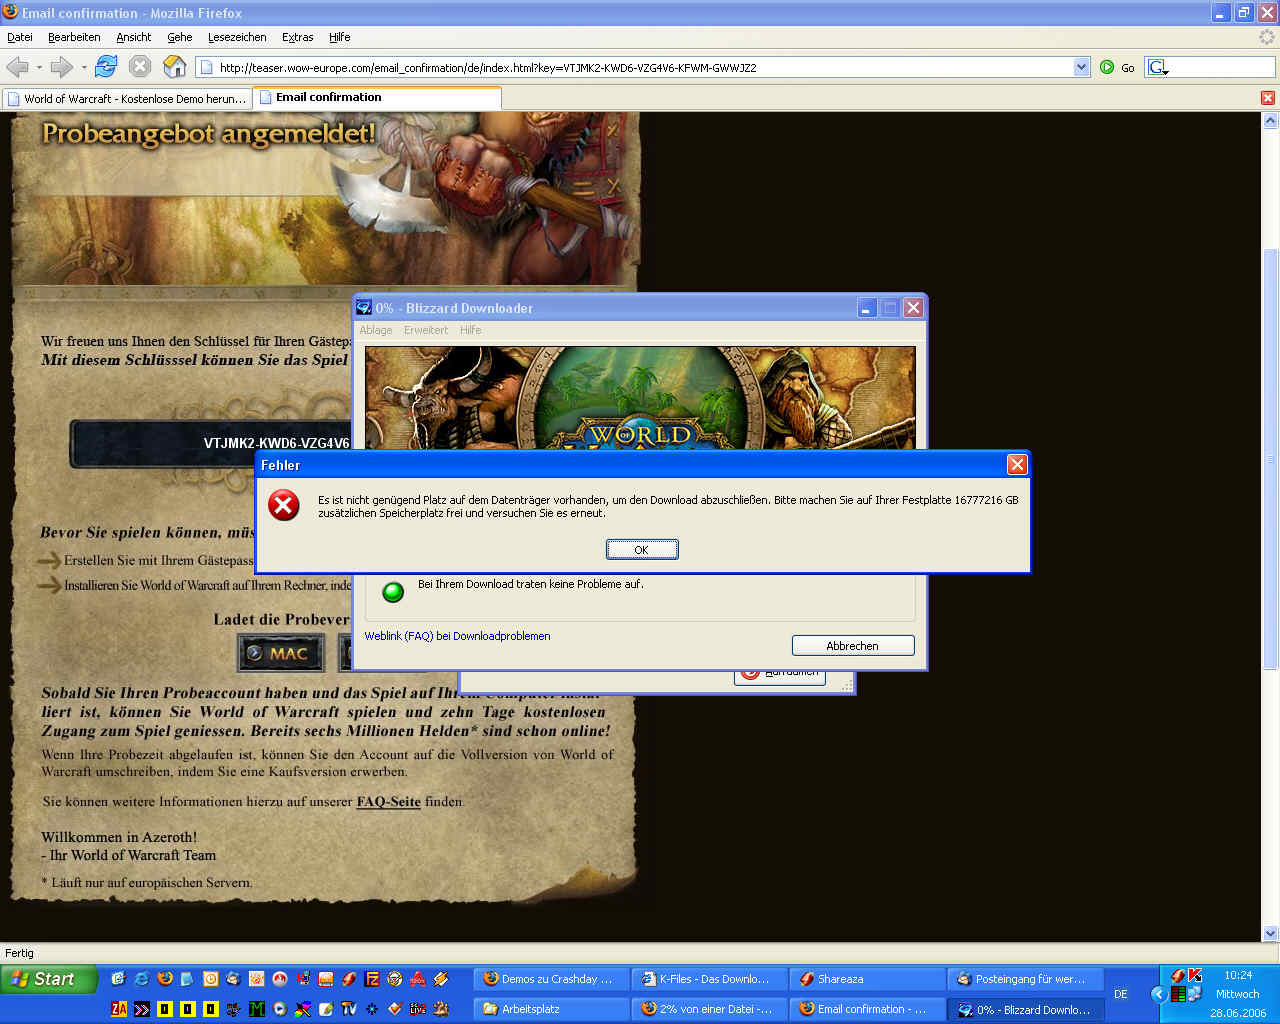This screenshot has width=1280, height=1024.
Task: Click the MAC download button on the page
Action: [x=281, y=653]
